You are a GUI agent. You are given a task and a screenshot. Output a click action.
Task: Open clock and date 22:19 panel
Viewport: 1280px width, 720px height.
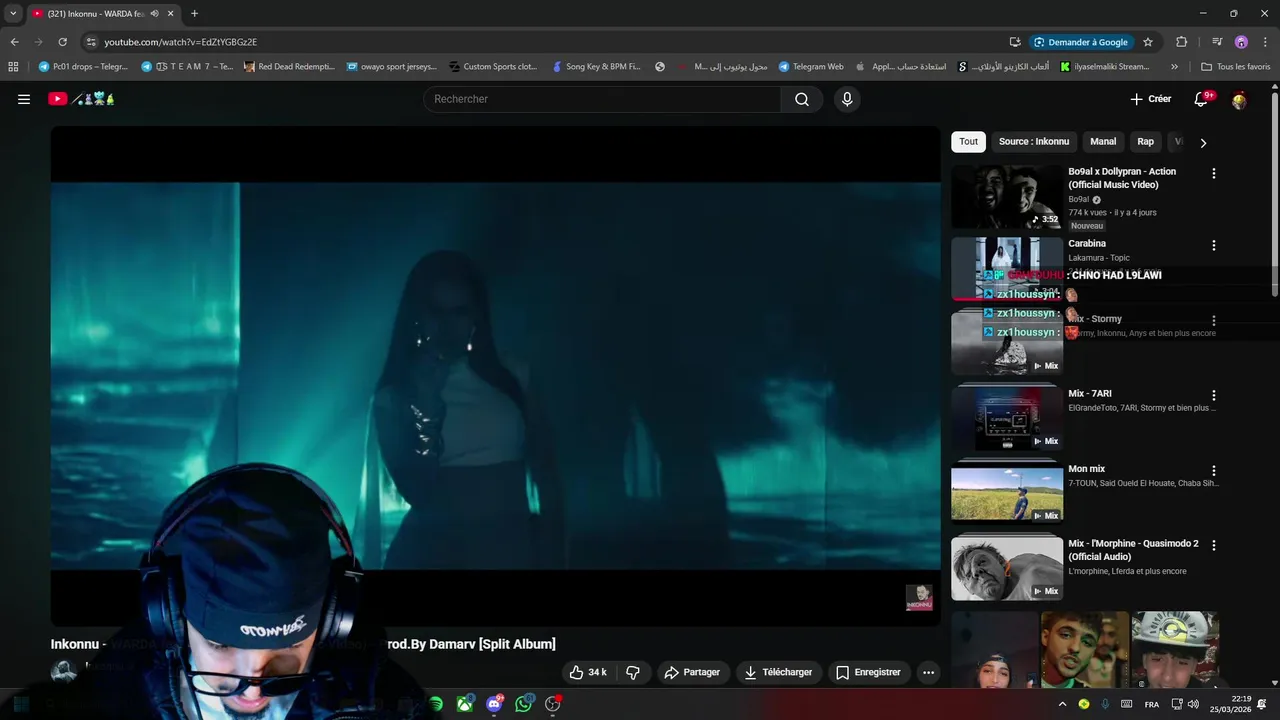click(1230, 704)
